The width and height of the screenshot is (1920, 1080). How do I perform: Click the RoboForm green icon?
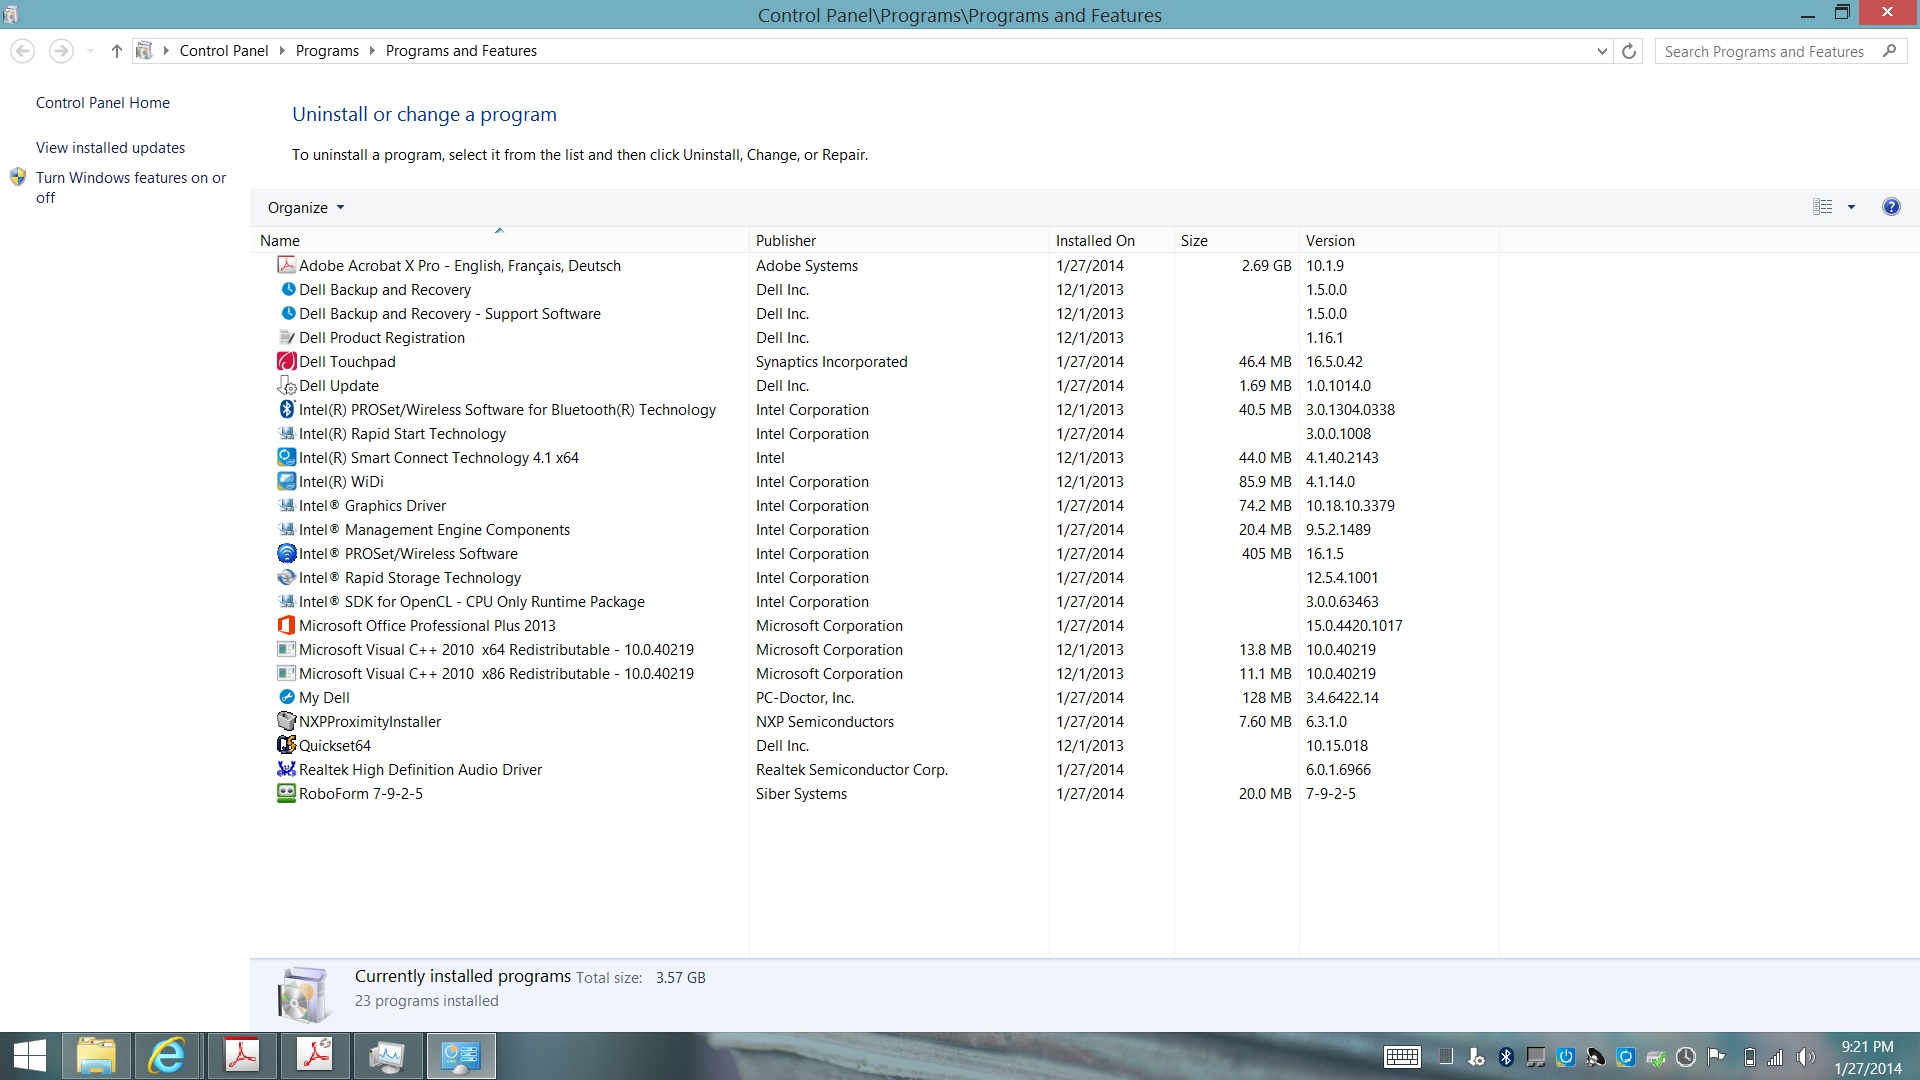pos(286,793)
